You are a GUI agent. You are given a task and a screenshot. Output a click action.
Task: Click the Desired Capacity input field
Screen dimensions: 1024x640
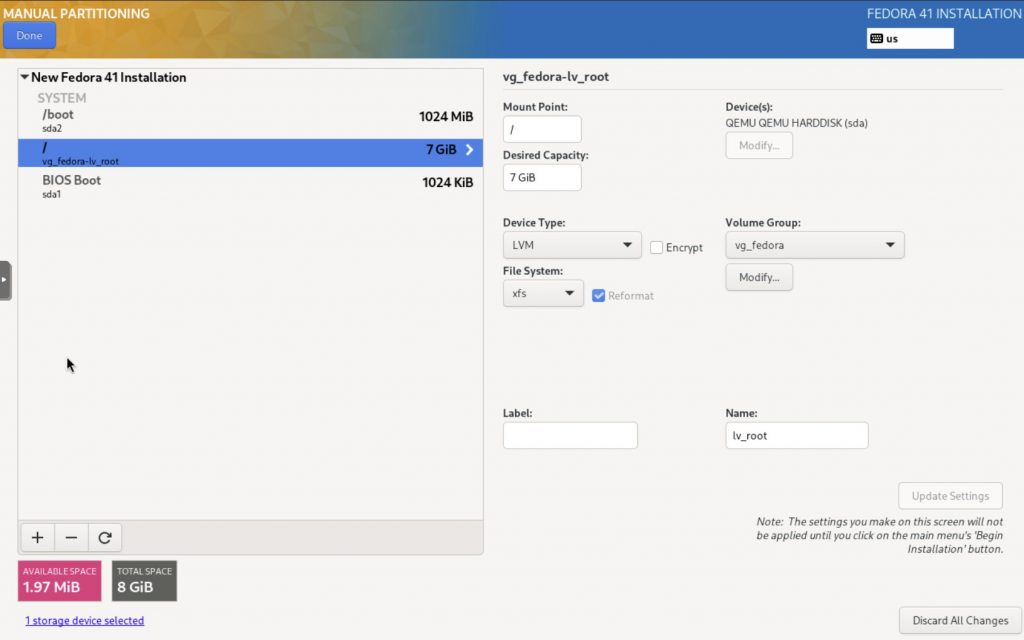click(542, 177)
